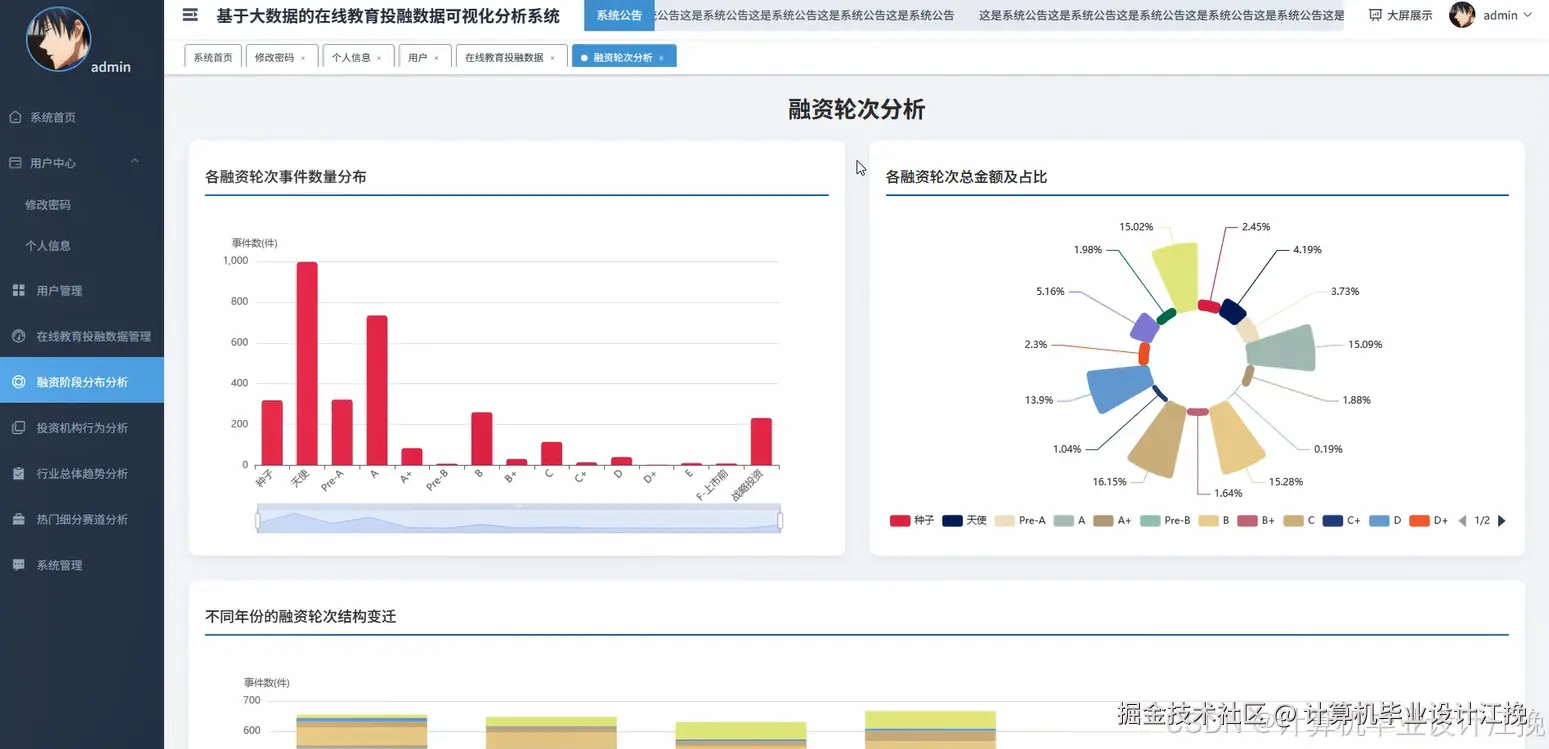
Task: Collapse the 用户中心 submenu chevron
Action: coord(135,162)
